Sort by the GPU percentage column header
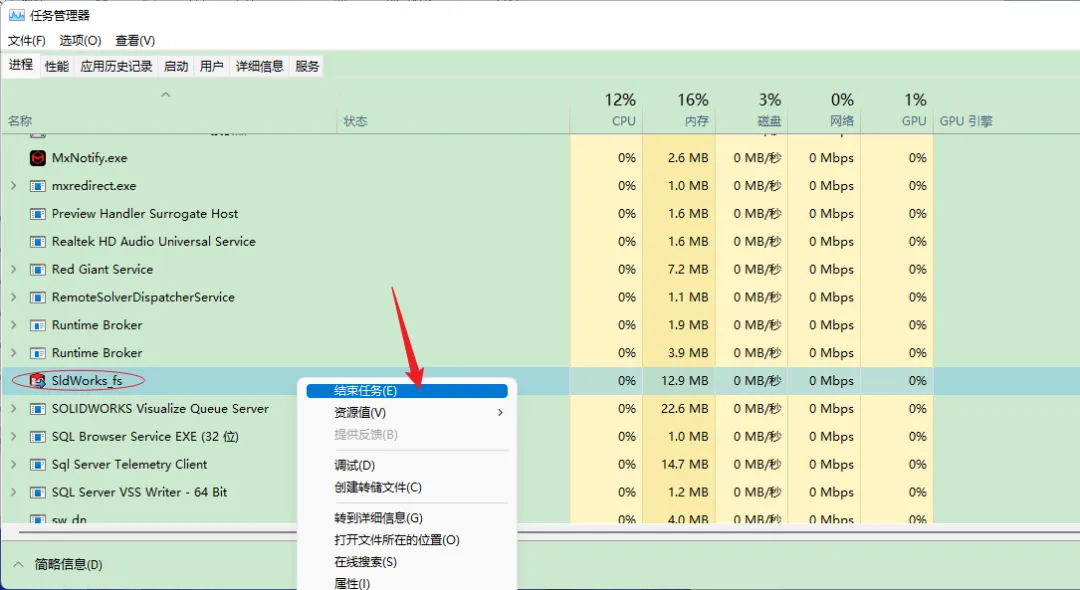The height and width of the screenshot is (590, 1080). click(x=914, y=121)
